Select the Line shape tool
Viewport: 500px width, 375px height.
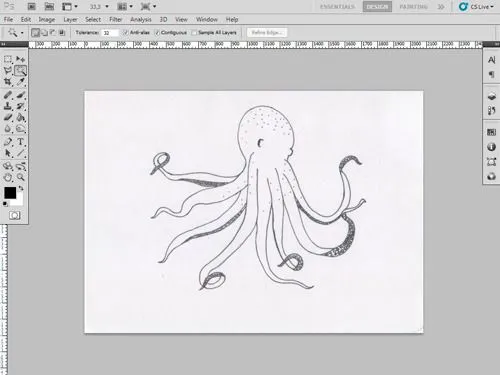[x=20, y=153]
